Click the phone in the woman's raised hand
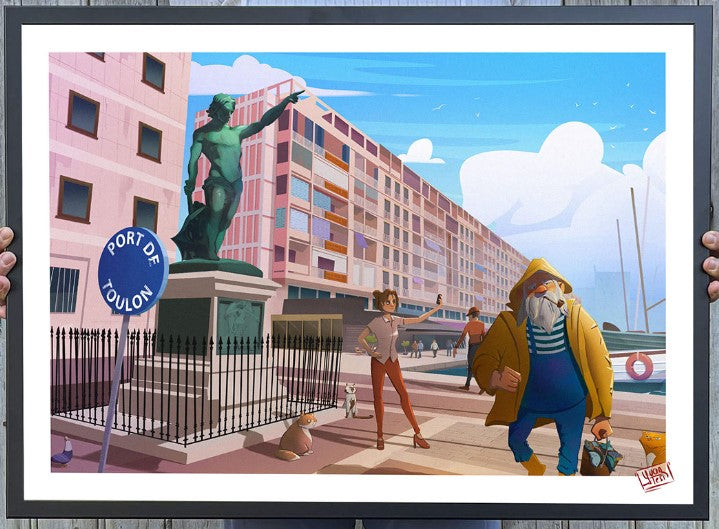 click(x=439, y=299)
